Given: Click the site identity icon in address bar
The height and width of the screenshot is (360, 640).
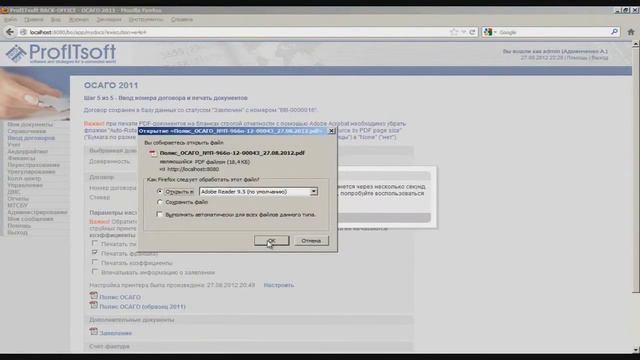Looking at the screenshot, I should pyautogui.click(x=23, y=32).
